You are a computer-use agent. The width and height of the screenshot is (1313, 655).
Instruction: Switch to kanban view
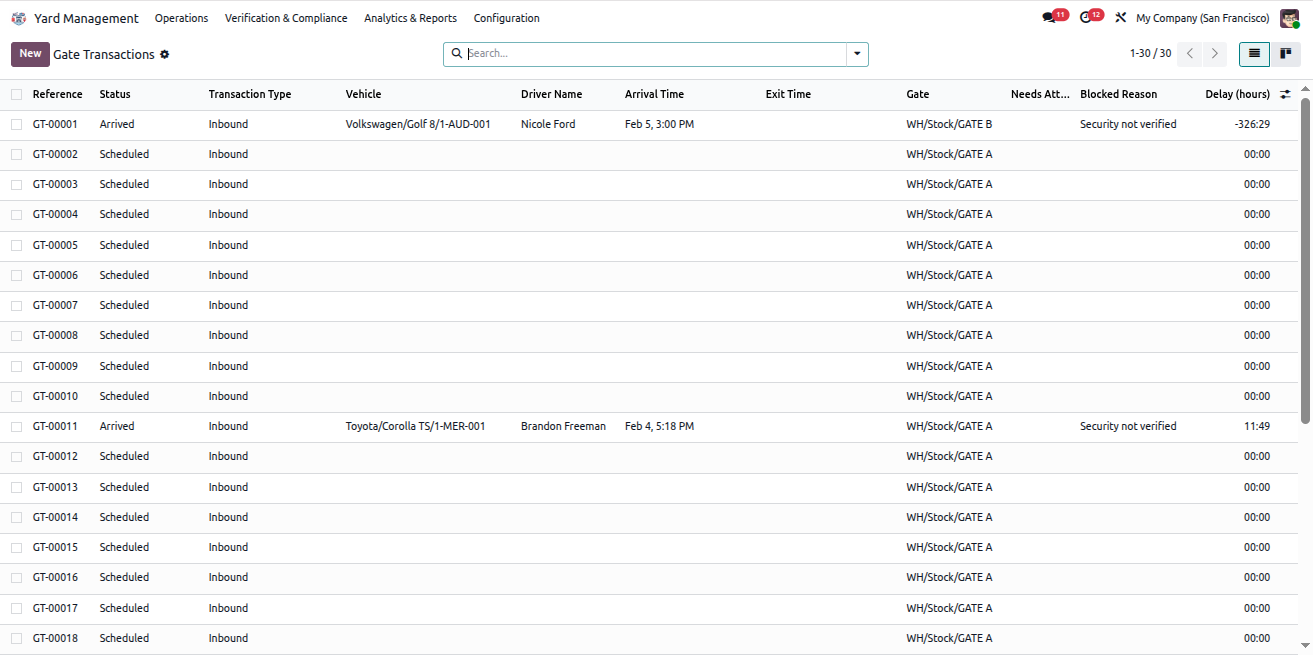pos(1286,54)
